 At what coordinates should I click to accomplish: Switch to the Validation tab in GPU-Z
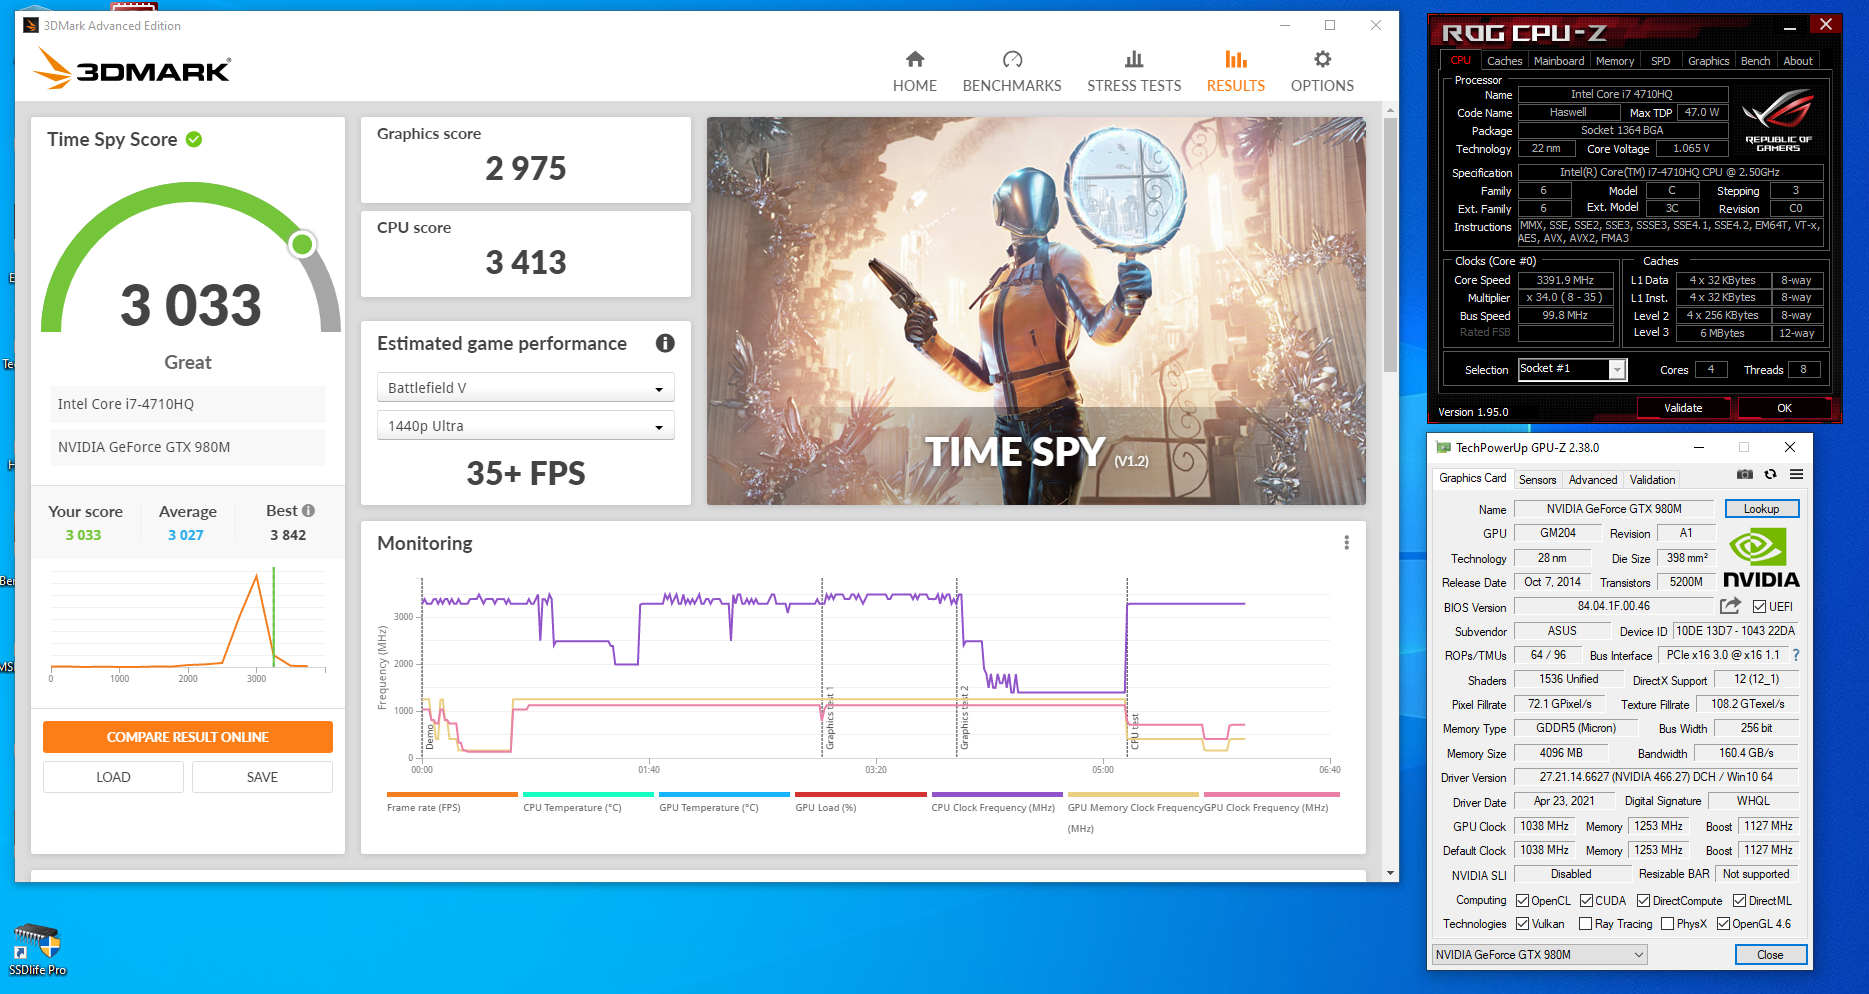(x=1652, y=480)
